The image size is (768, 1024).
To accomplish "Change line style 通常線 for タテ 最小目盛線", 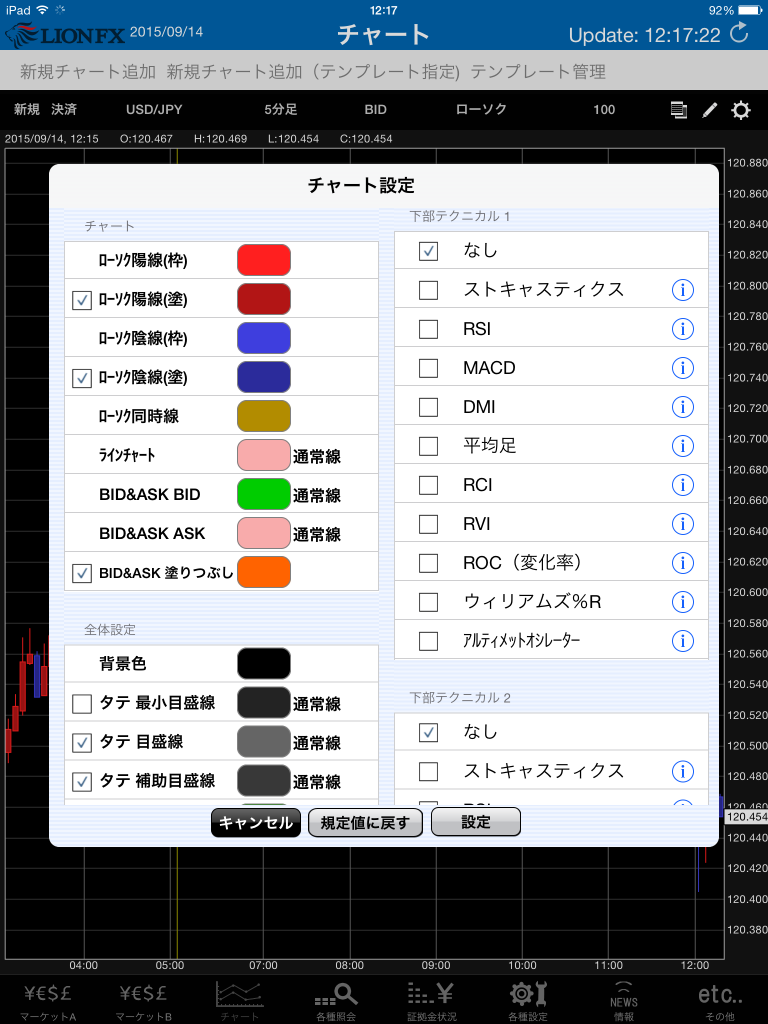I will click(x=317, y=704).
